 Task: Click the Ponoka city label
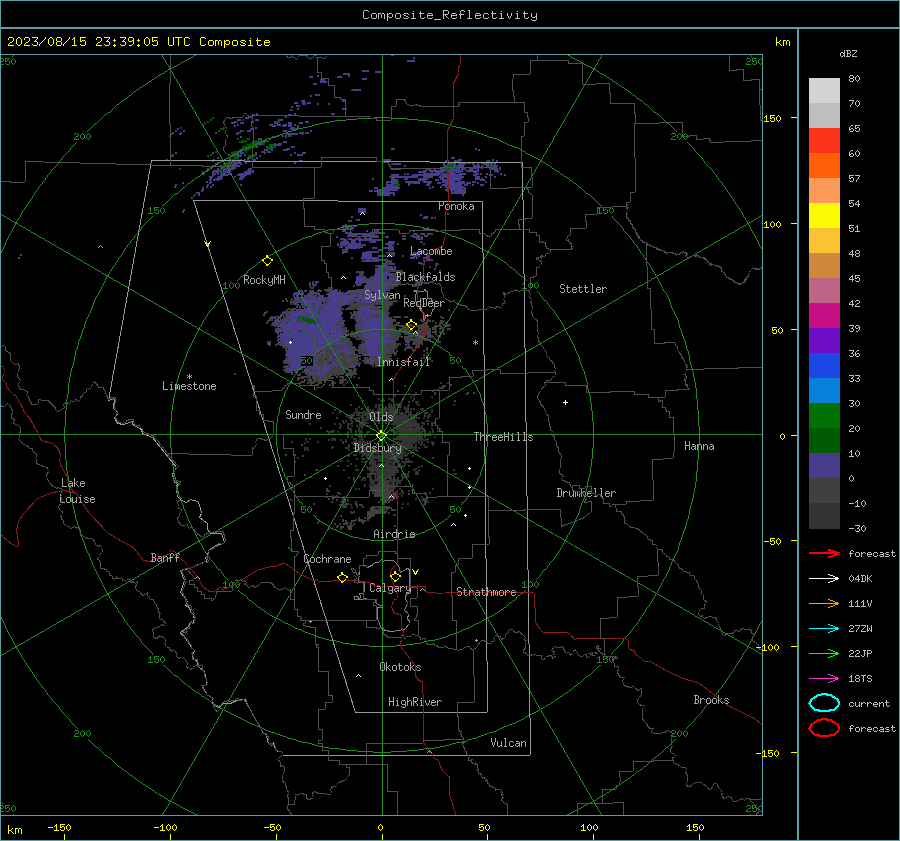pos(456,206)
